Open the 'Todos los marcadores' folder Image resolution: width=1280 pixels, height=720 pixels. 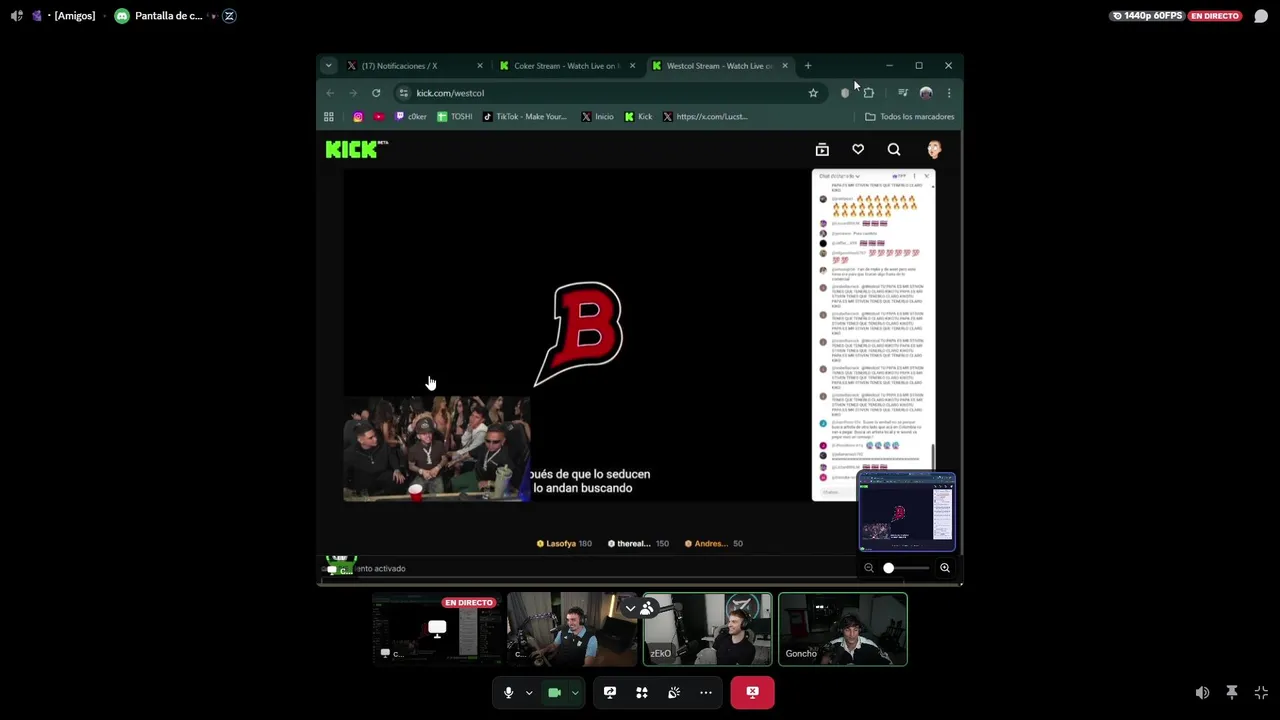click(x=909, y=117)
